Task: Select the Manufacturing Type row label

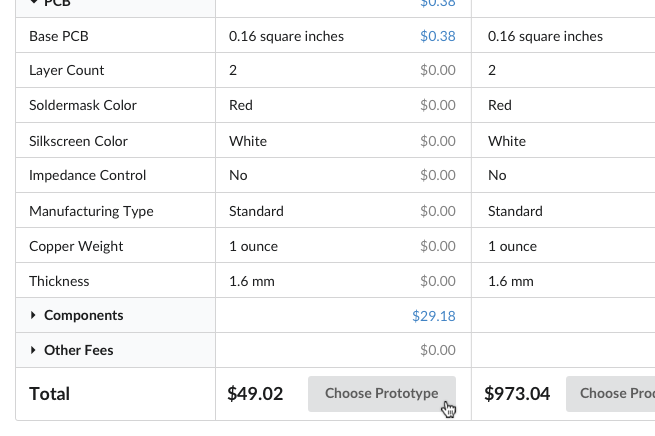Action: point(91,211)
